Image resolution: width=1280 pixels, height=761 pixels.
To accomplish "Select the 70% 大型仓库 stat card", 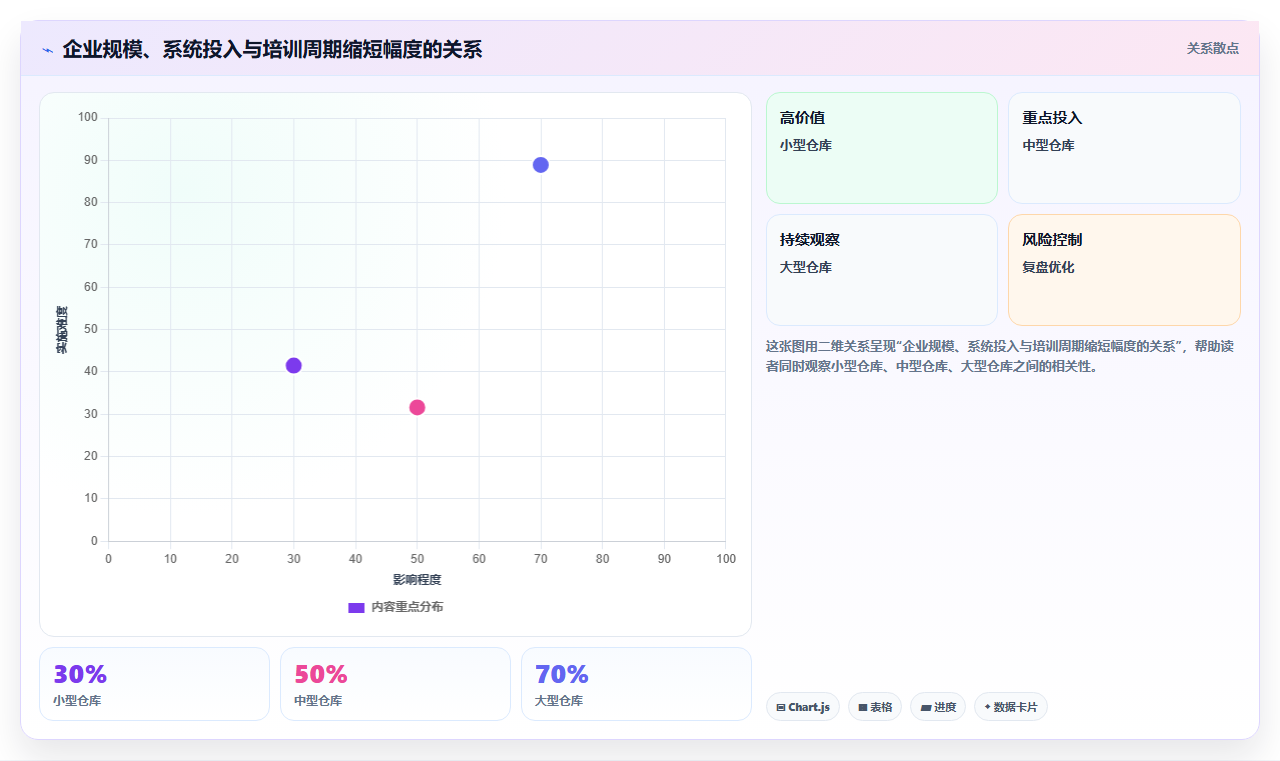I will click(x=636, y=684).
